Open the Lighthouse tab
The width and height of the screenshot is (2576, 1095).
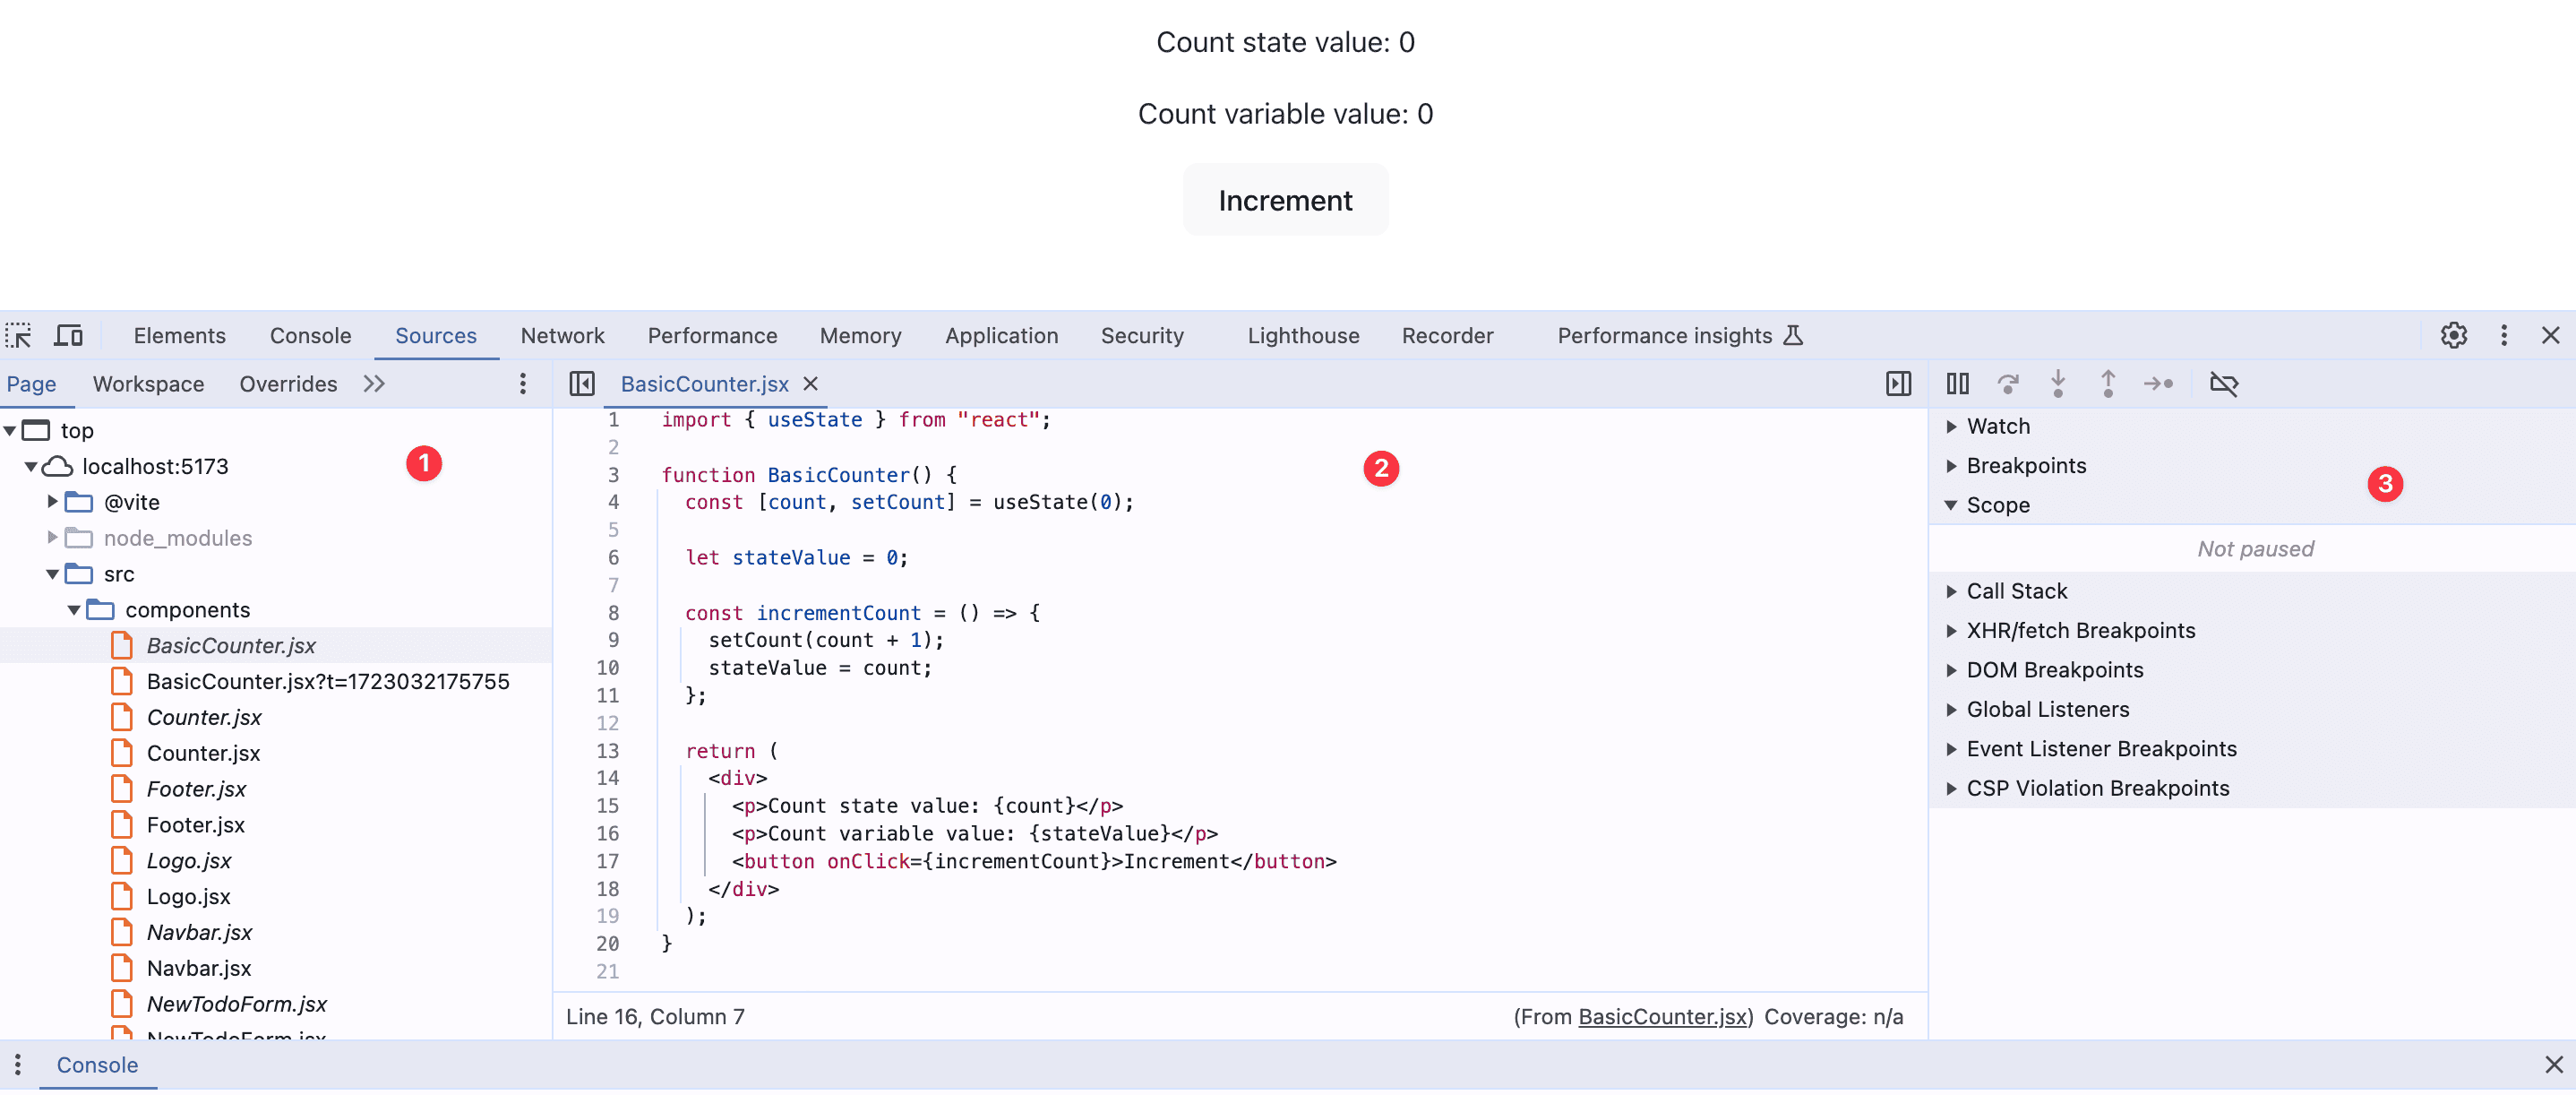pyautogui.click(x=1303, y=336)
